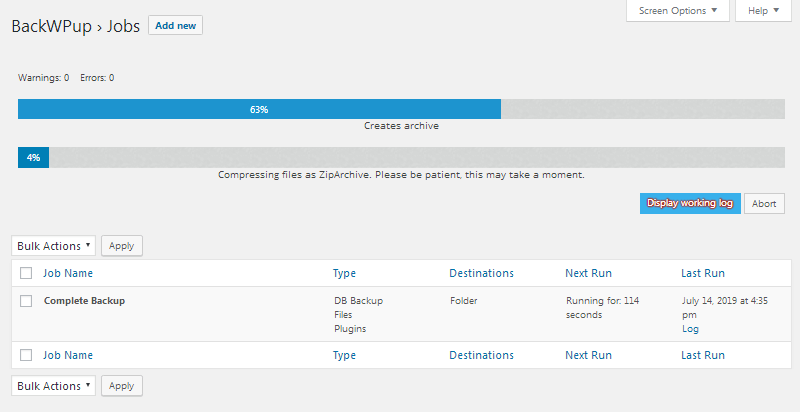The width and height of the screenshot is (800, 412).
Task: Tick the select-all checkbox in table header
Action: [26, 273]
